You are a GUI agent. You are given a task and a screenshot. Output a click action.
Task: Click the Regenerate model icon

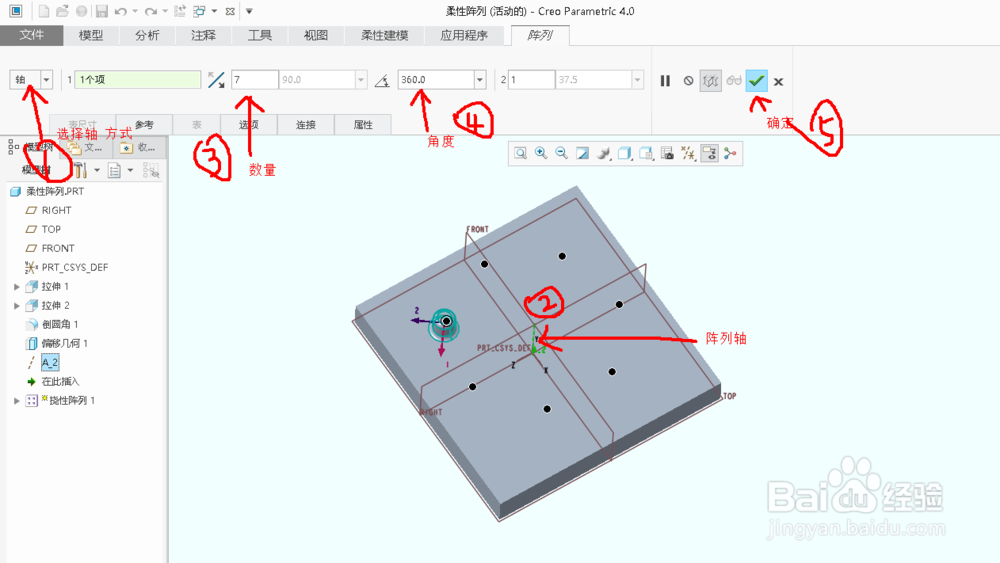click(x=180, y=11)
